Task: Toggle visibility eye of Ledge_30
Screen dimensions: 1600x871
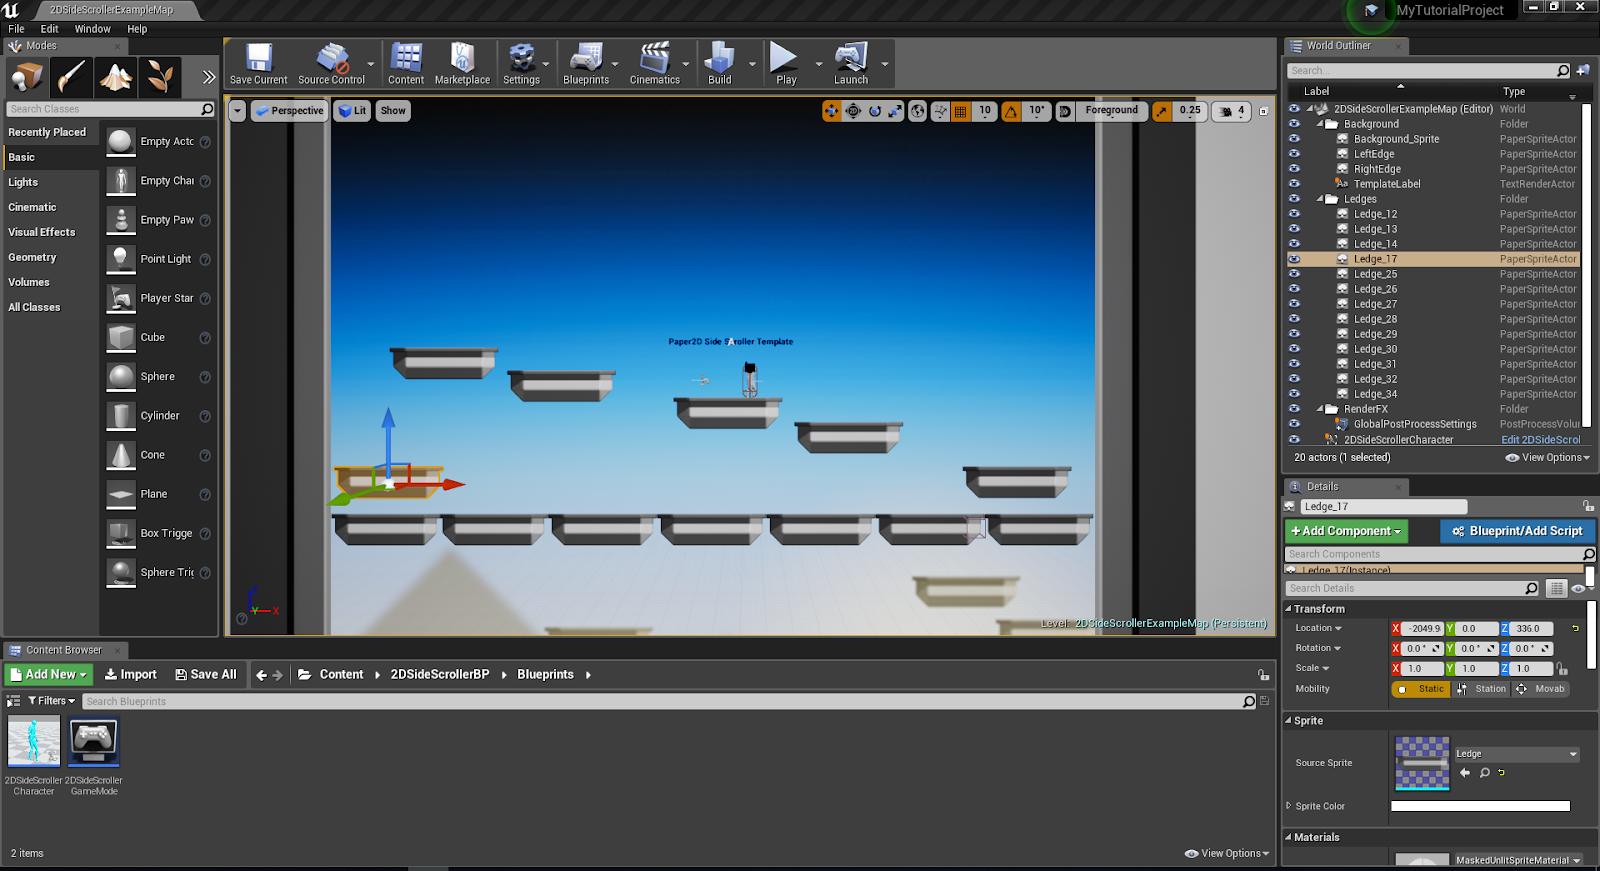Action: (1294, 349)
